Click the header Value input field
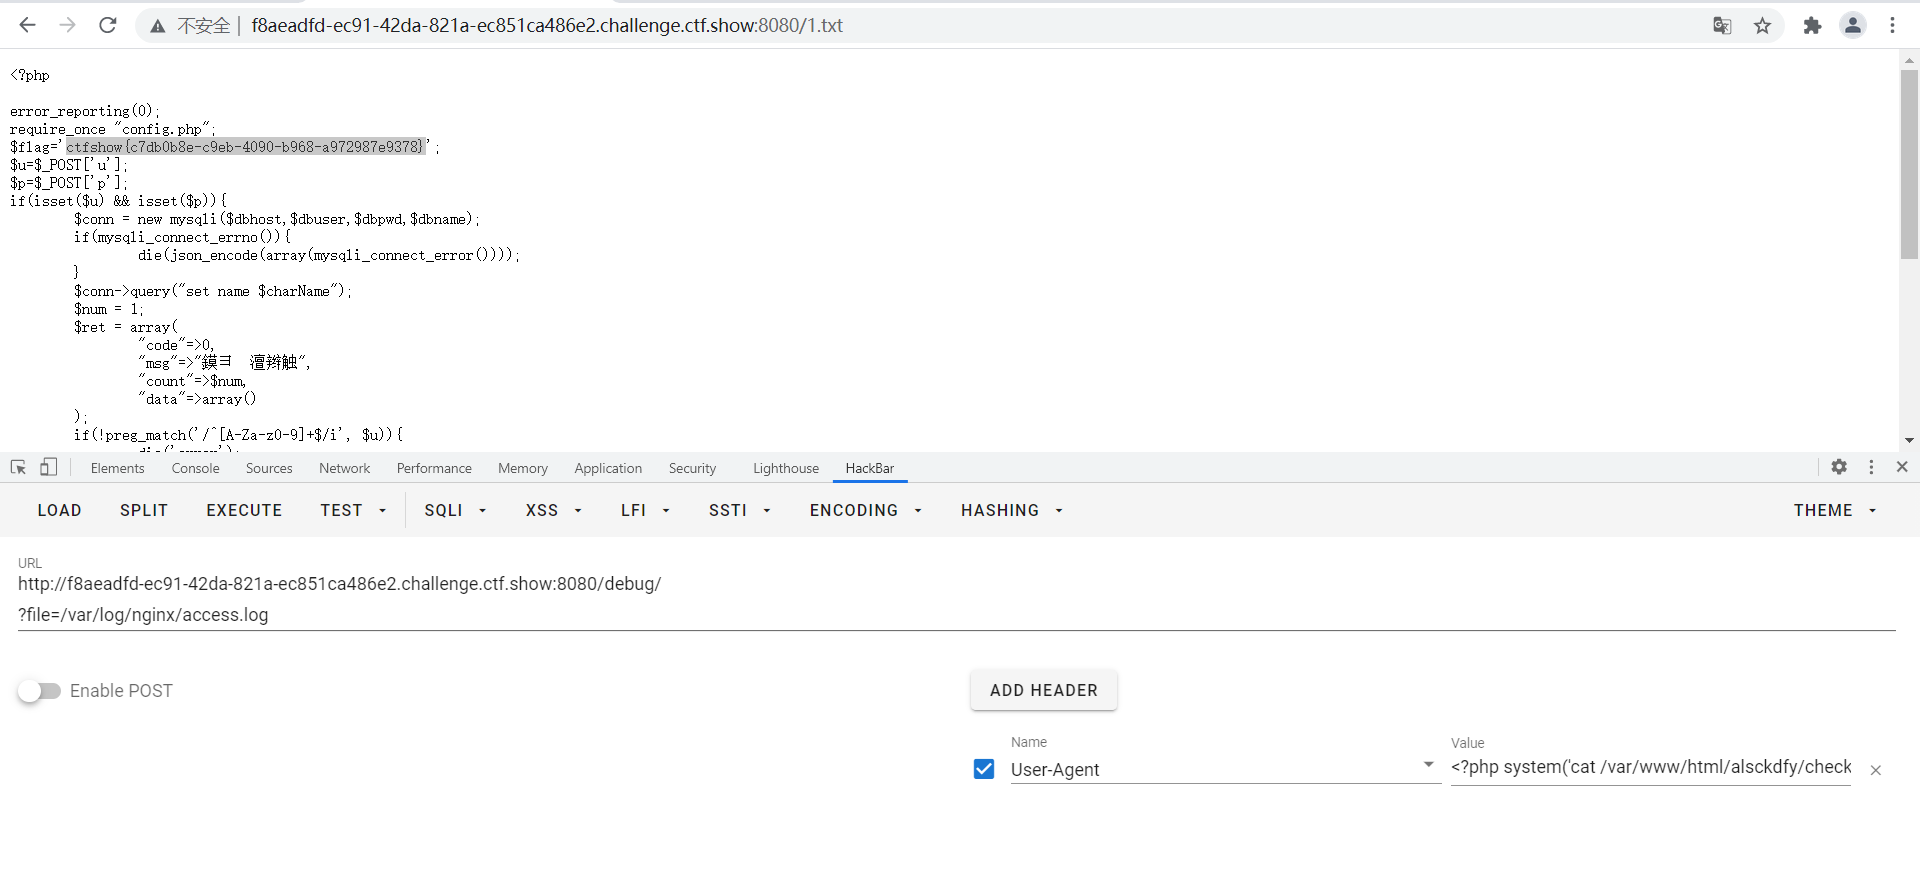The image size is (1920, 880). pyautogui.click(x=1651, y=767)
